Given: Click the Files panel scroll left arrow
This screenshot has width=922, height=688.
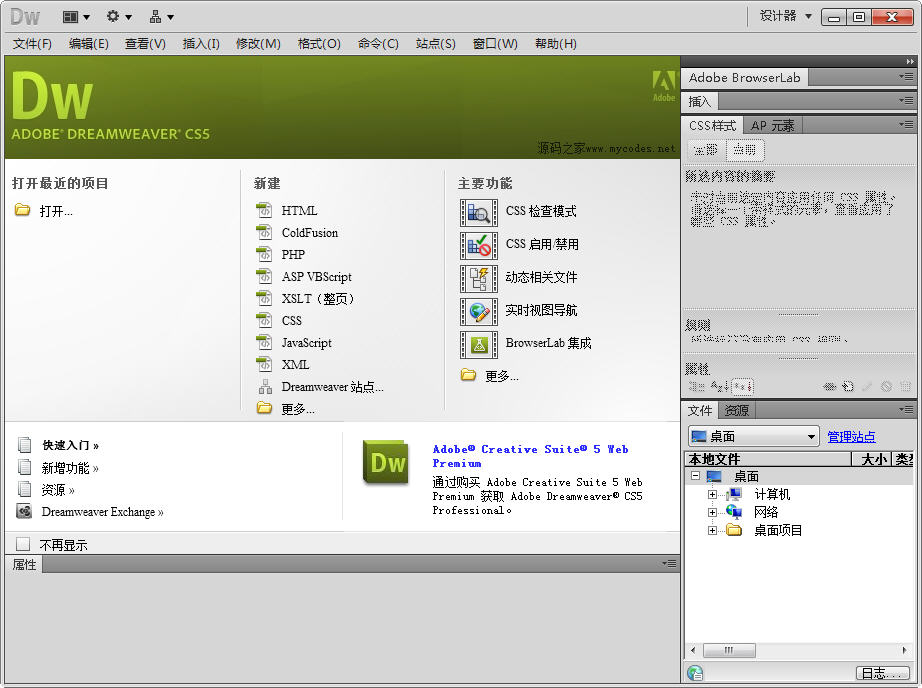Looking at the screenshot, I should (693, 650).
